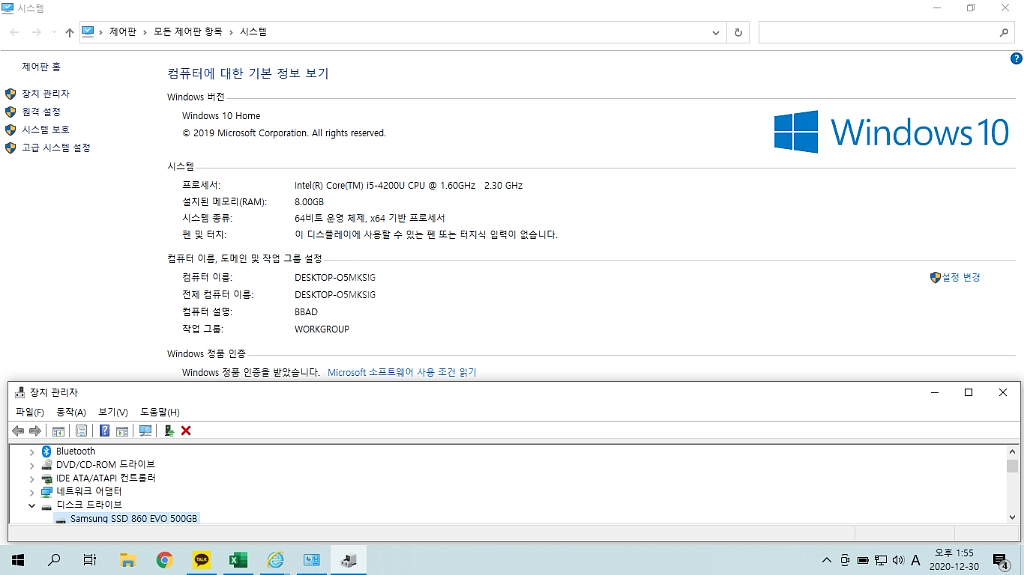
Task: Click 모든 제어판 항목 breadcrumb
Action: (x=188, y=32)
